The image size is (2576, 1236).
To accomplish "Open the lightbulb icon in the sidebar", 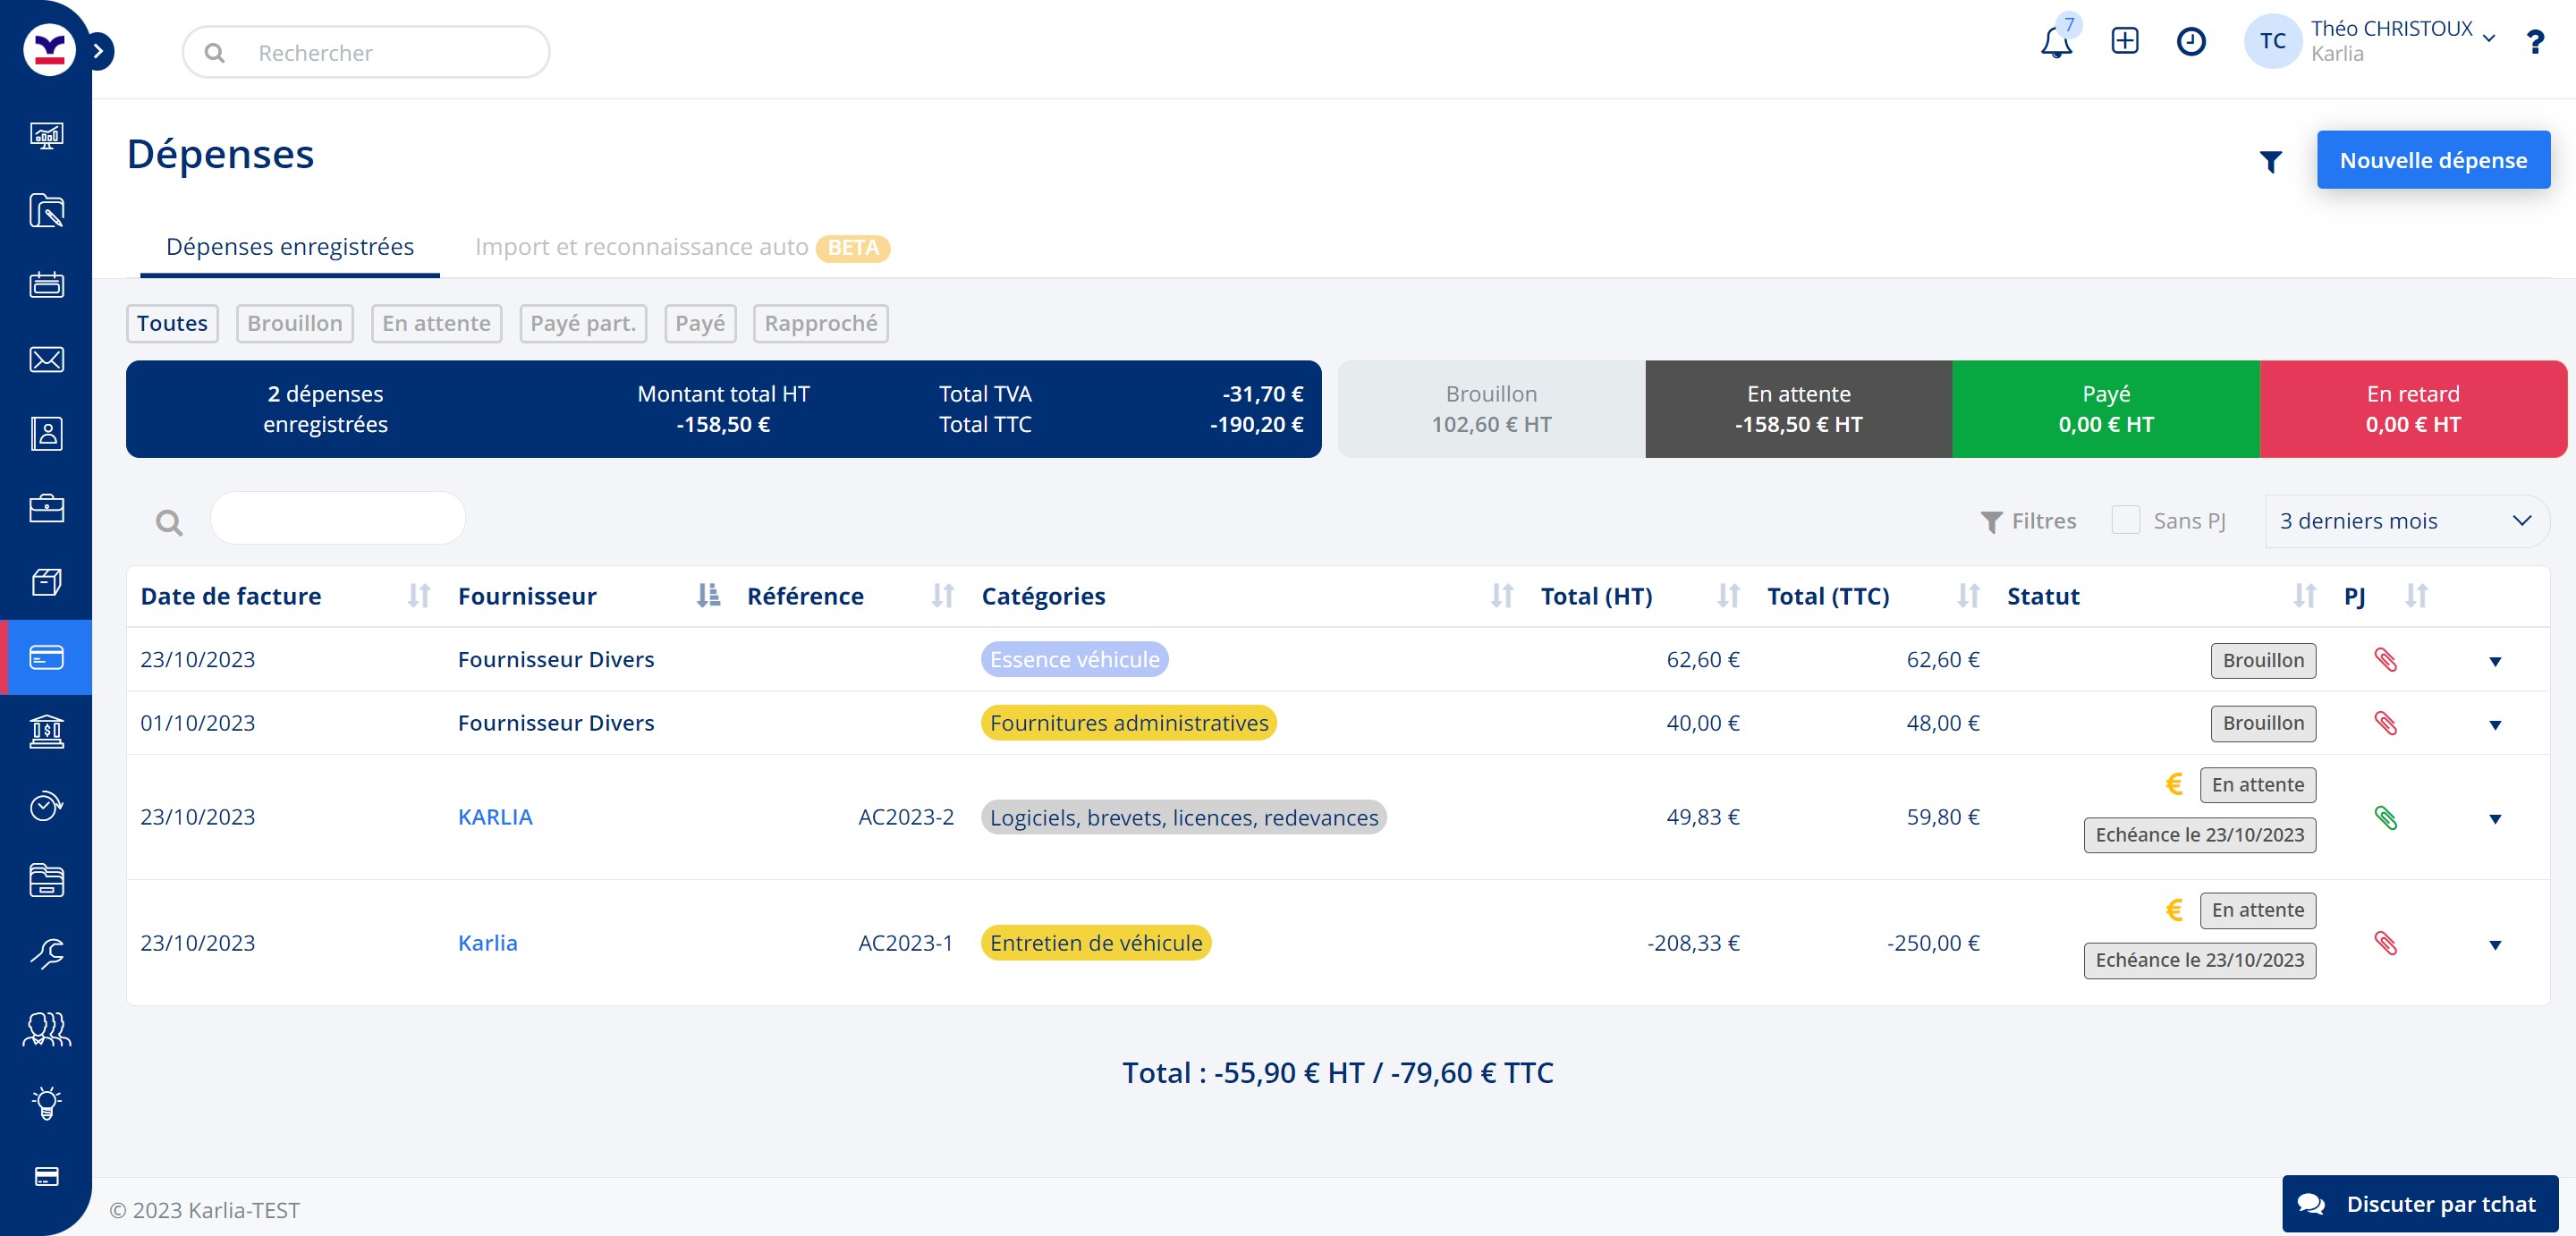I will 46,1102.
